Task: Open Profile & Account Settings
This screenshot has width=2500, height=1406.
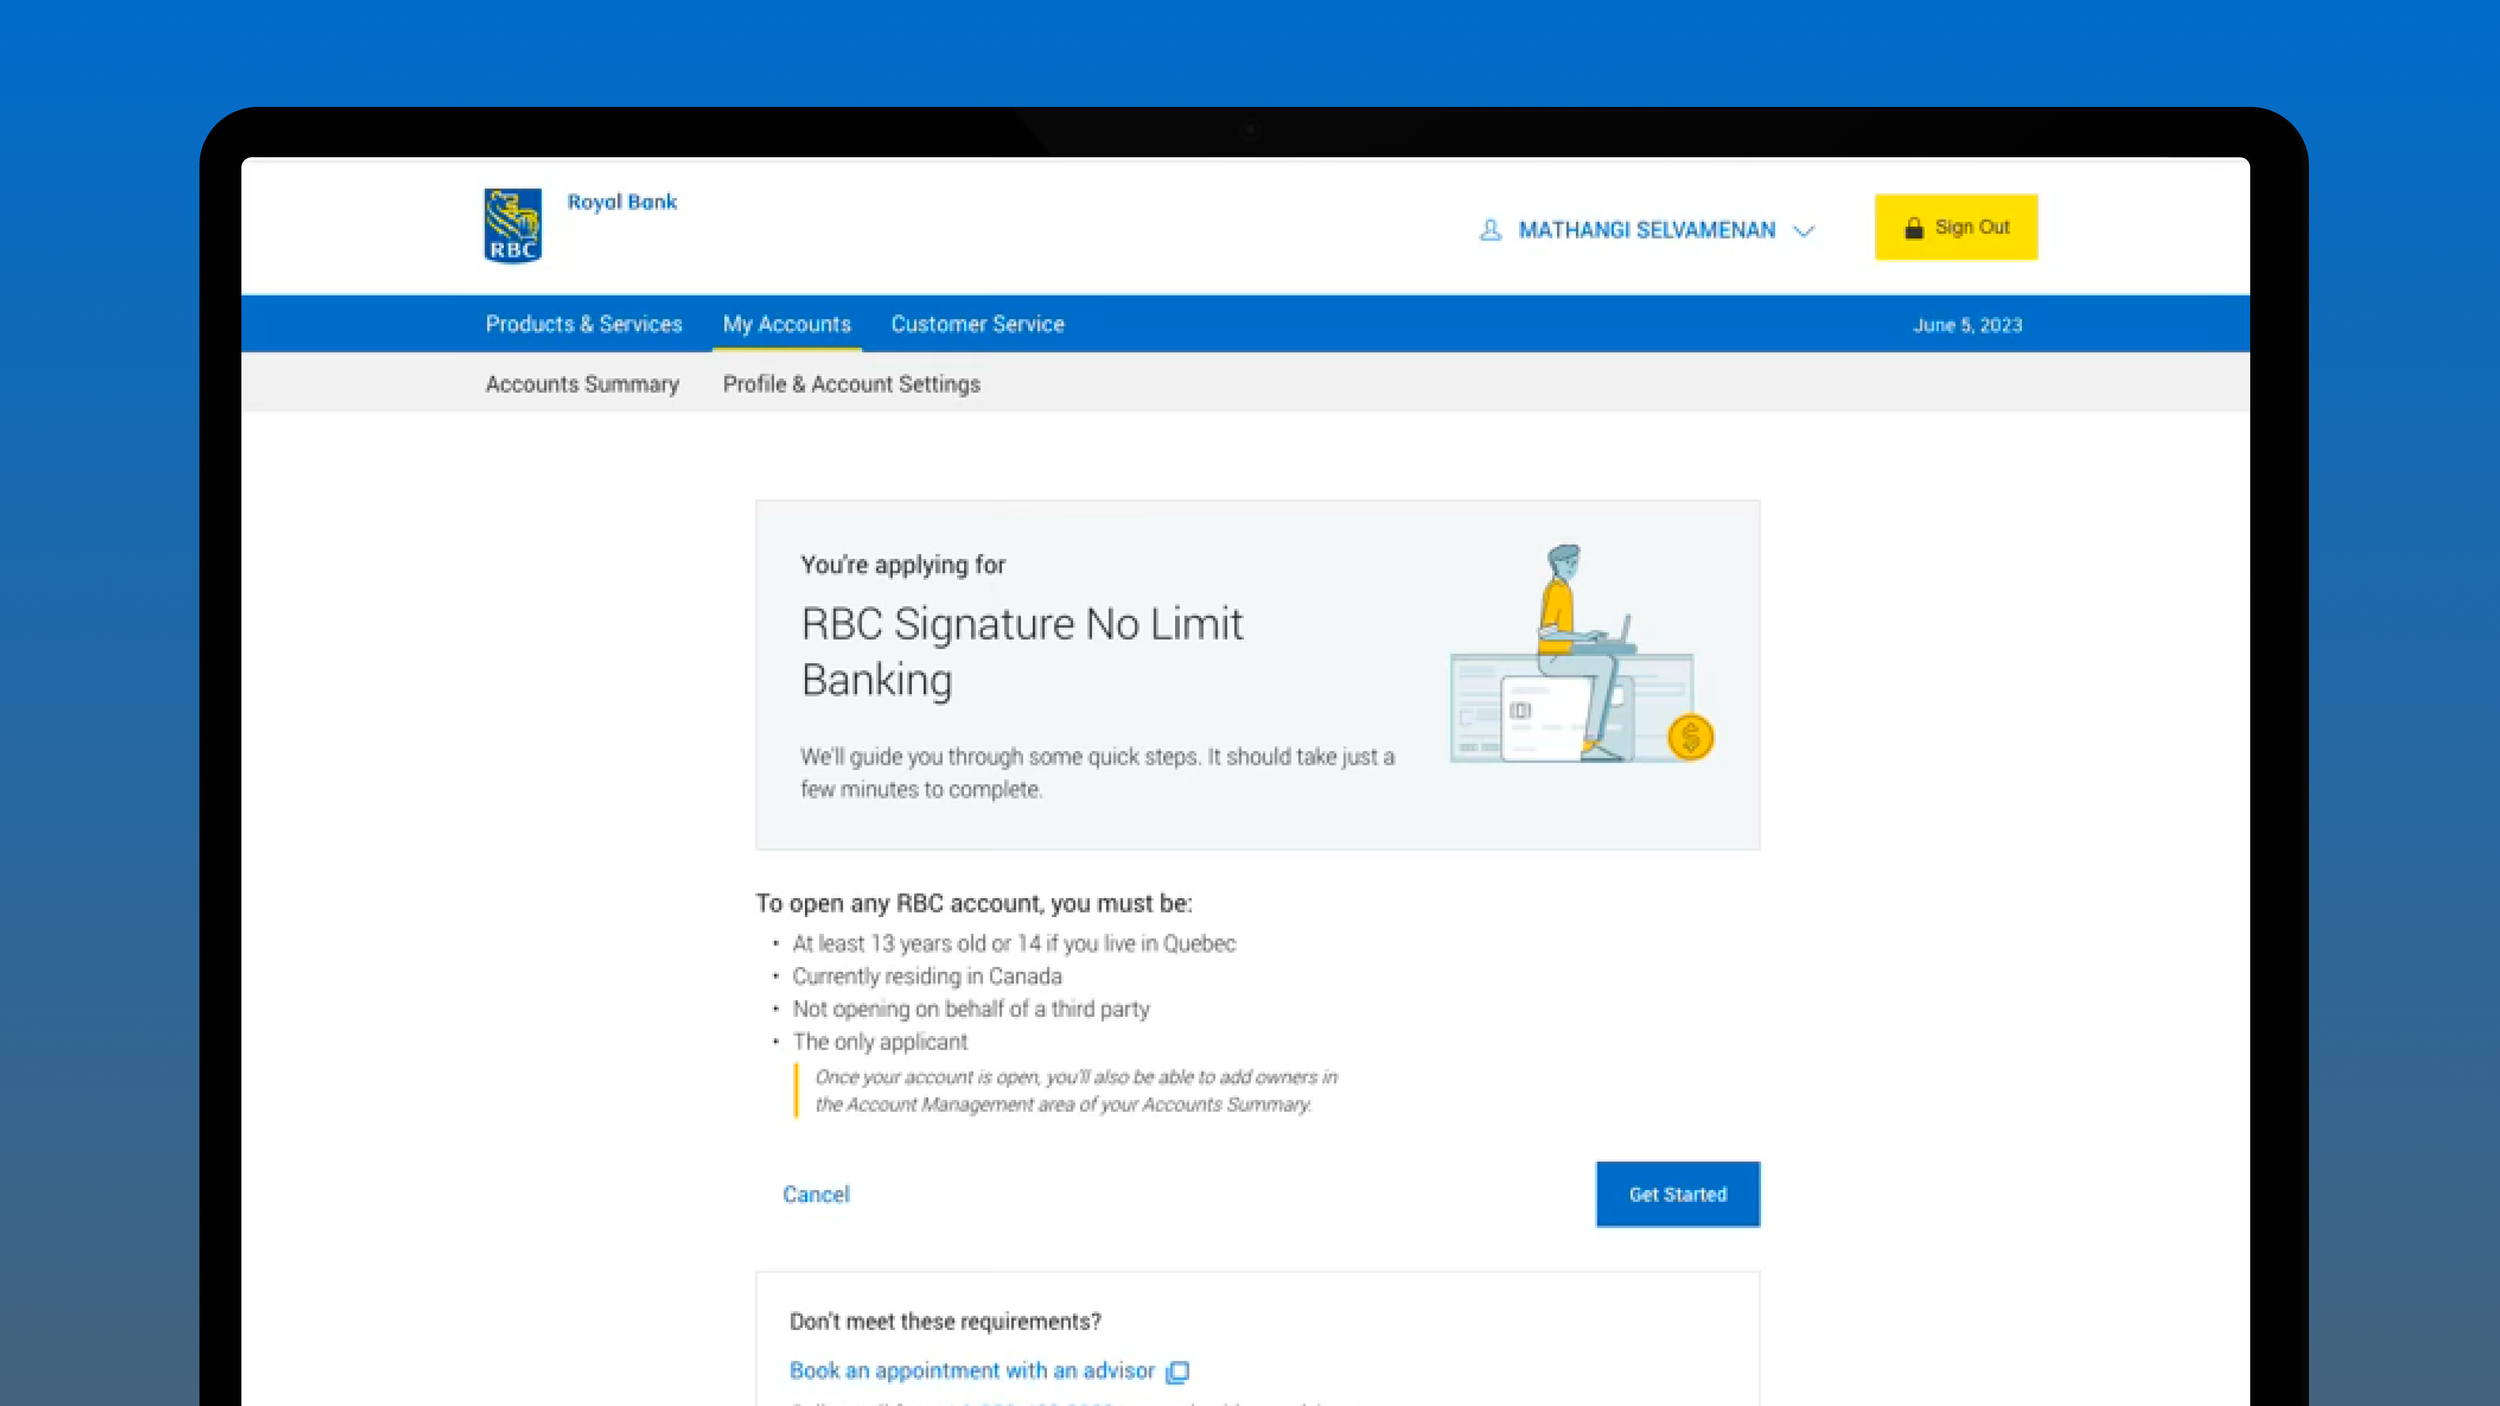Action: point(851,384)
